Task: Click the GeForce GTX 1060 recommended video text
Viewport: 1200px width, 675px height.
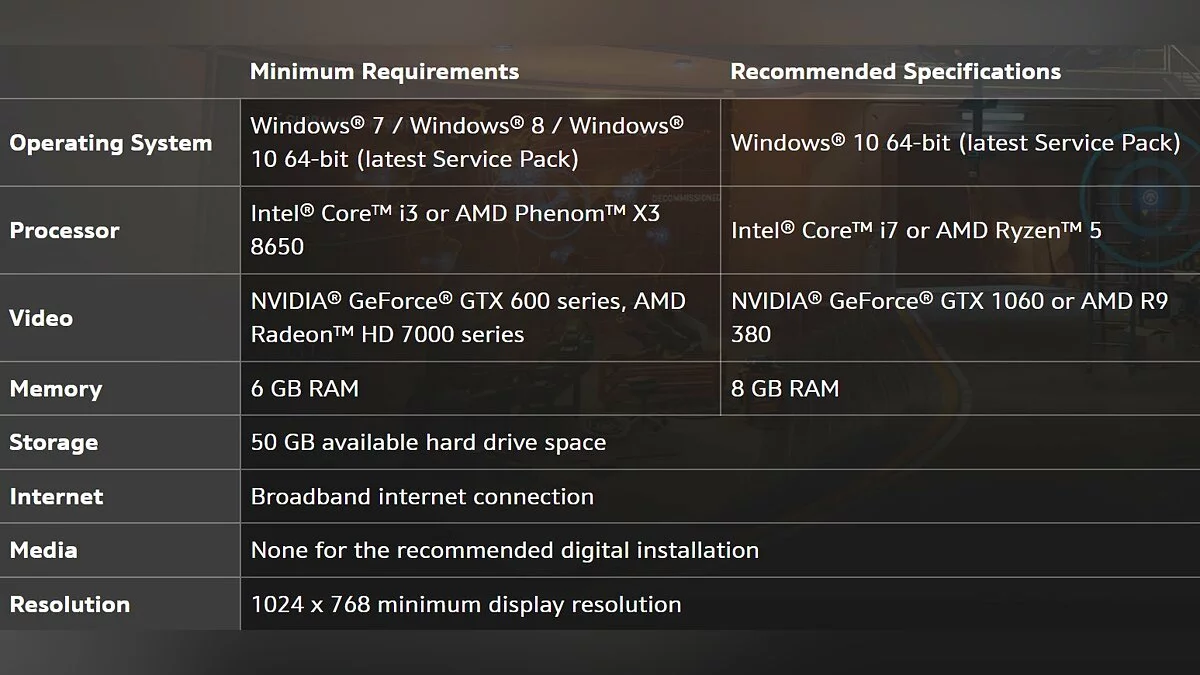Action: pyautogui.click(x=949, y=317)
